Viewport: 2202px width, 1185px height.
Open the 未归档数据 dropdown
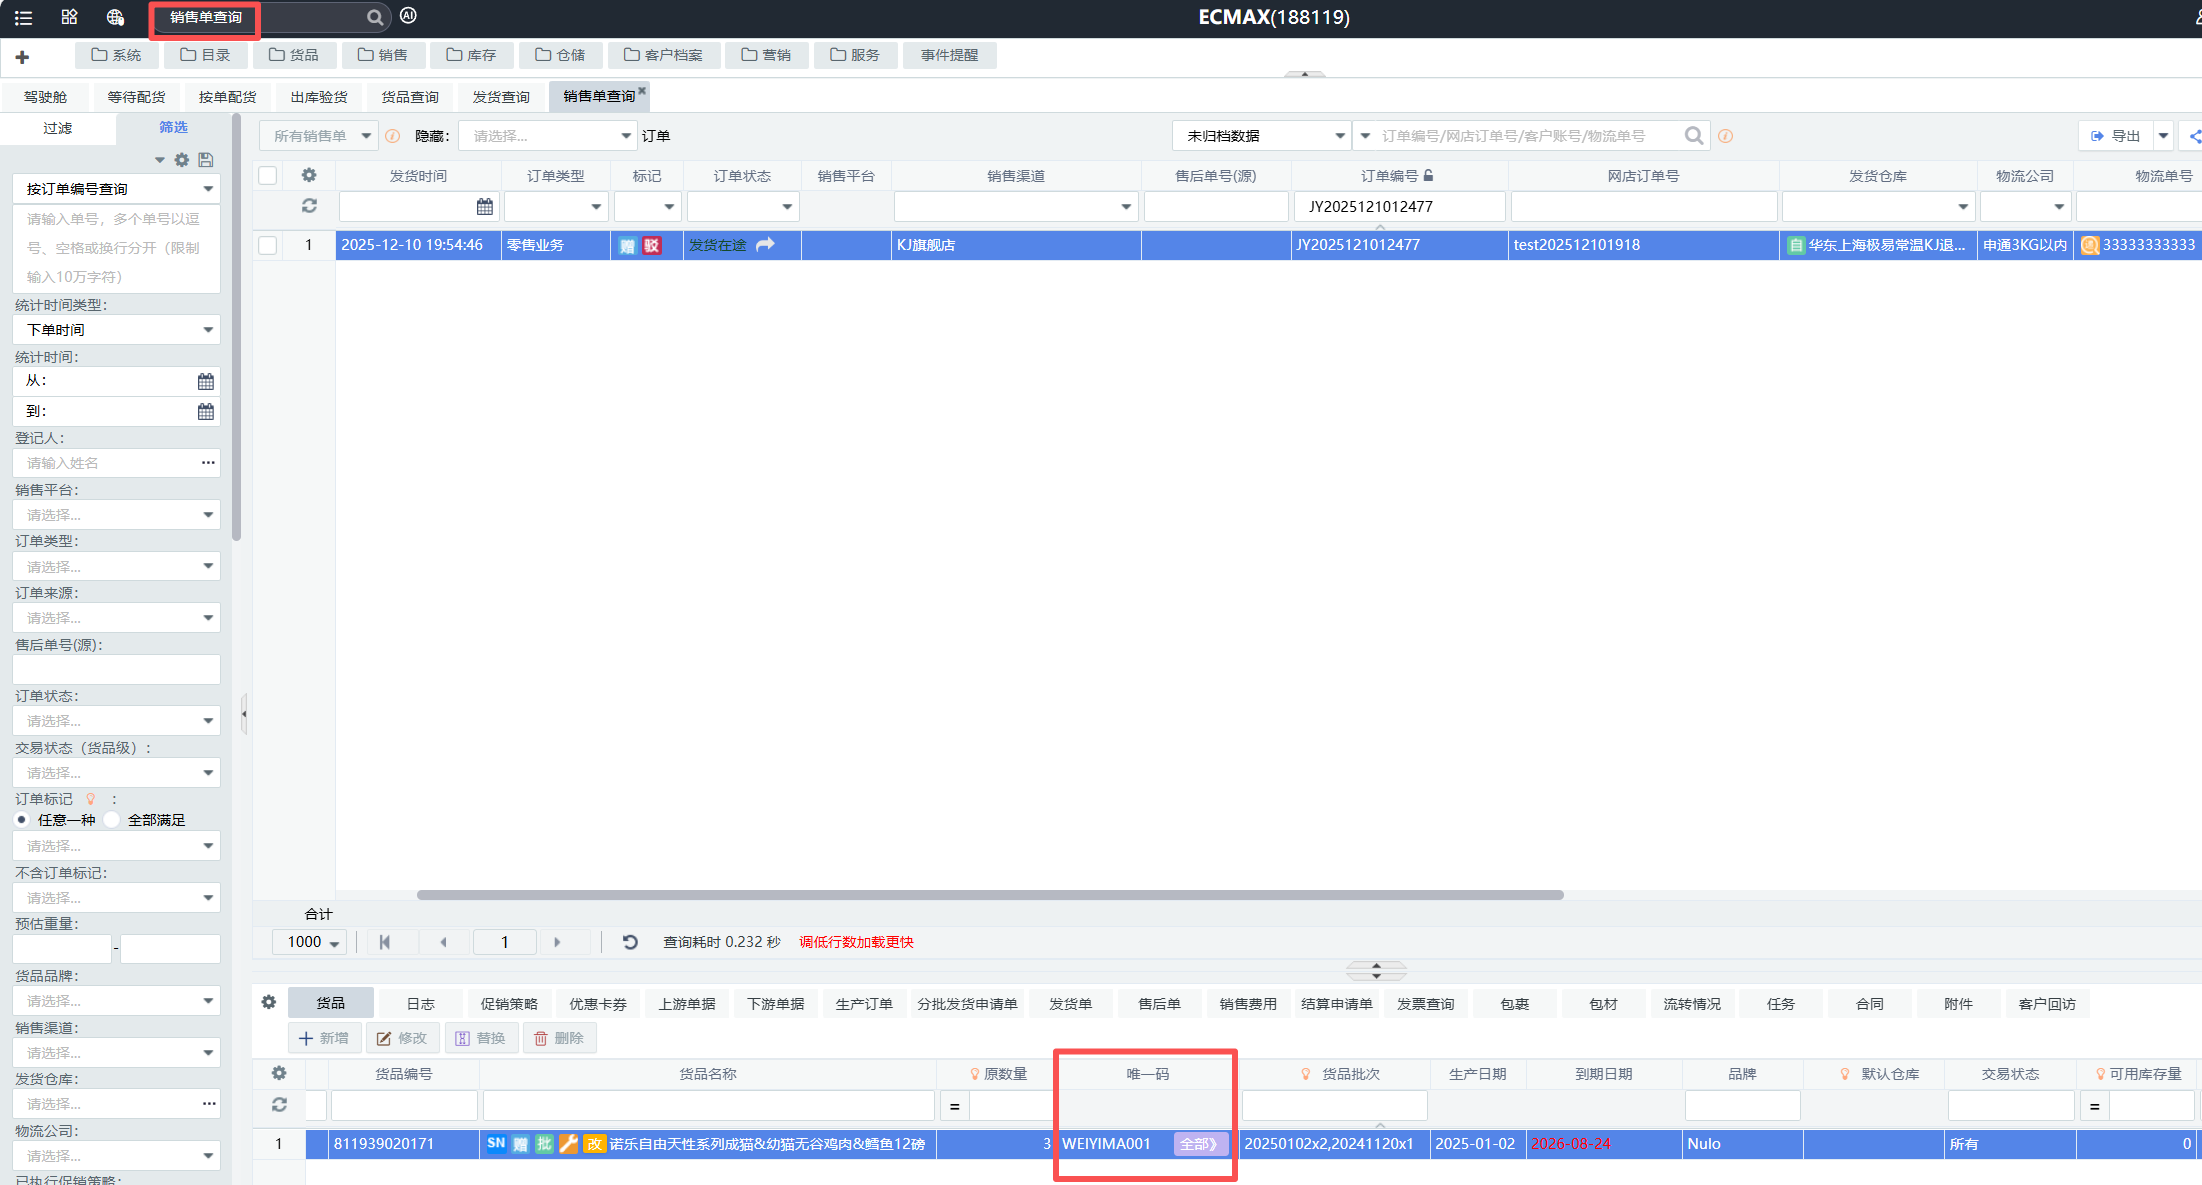[1262, 136]
